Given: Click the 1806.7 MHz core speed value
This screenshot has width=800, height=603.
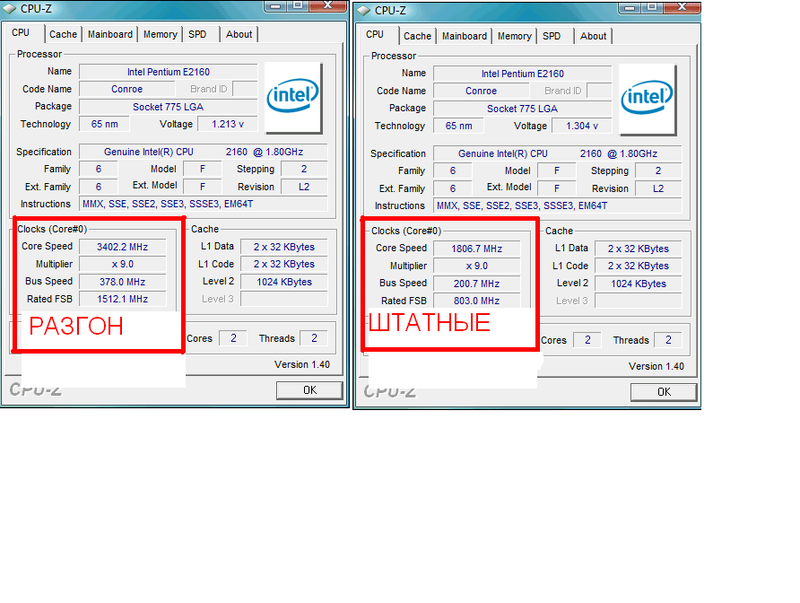Looking at the screenshot, I should (477, 249).
